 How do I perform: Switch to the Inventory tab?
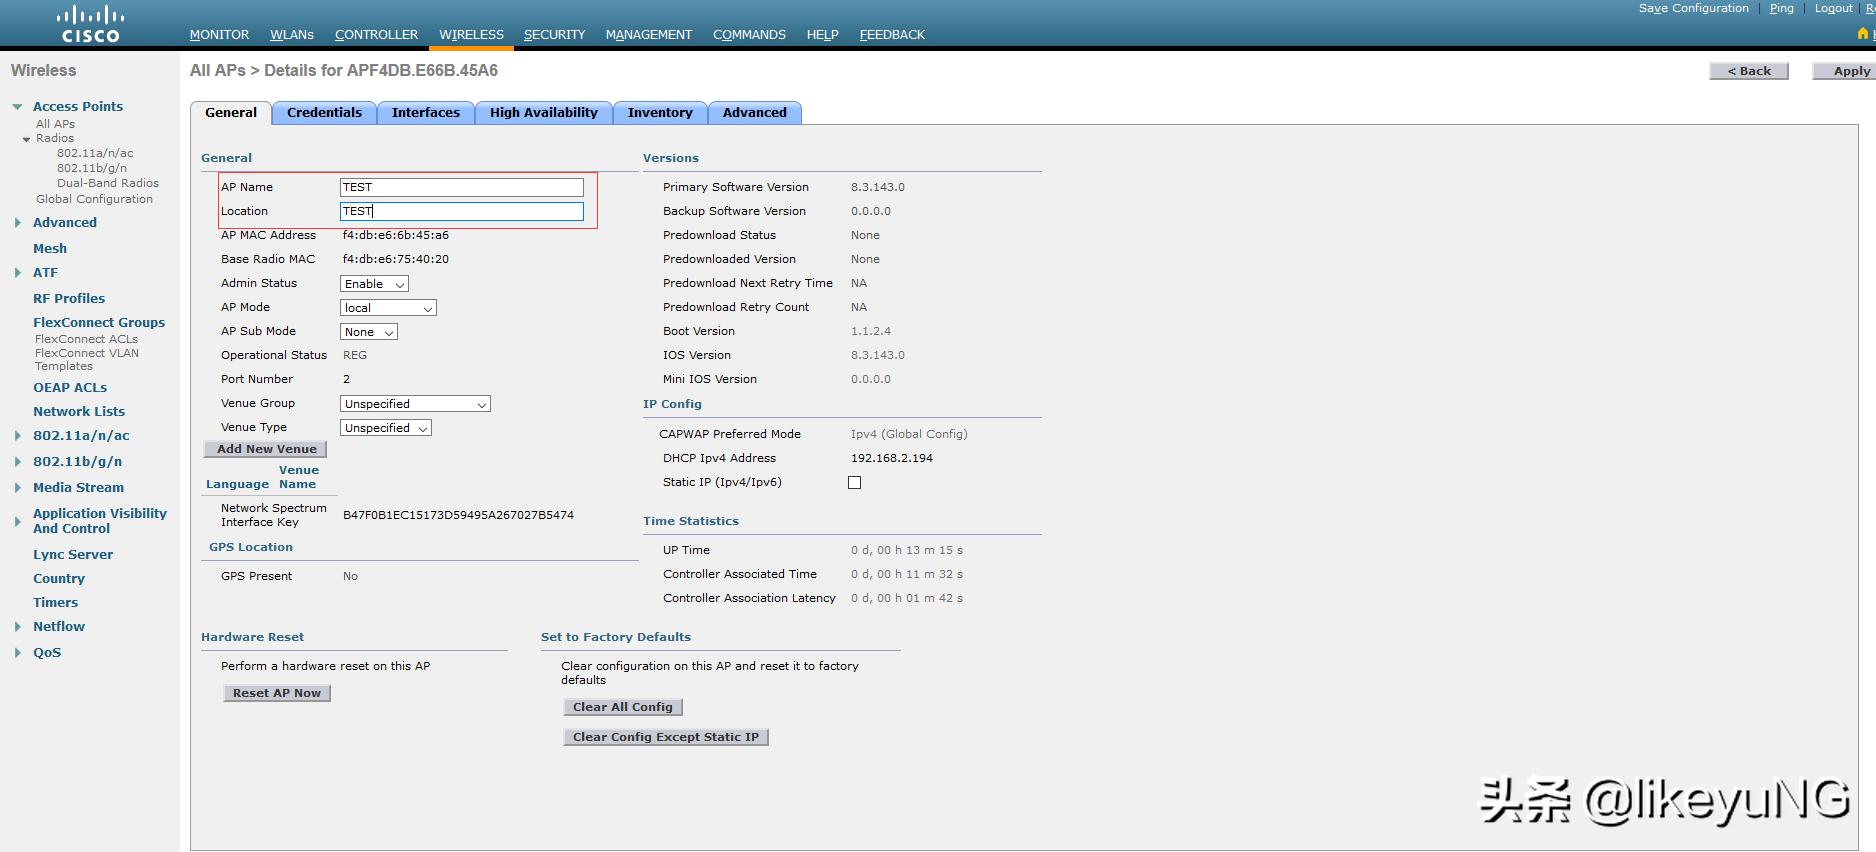point(660,113)
